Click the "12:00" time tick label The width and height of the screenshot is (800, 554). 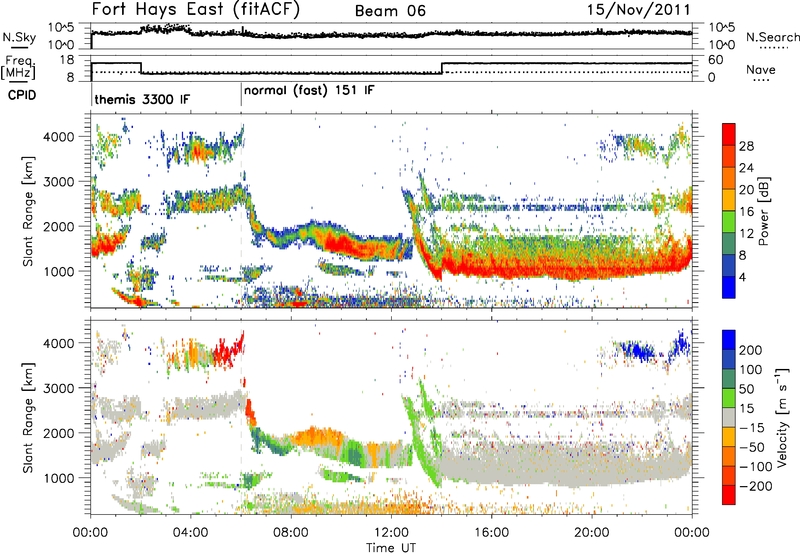pyautogui.click(x=391, y=533)
